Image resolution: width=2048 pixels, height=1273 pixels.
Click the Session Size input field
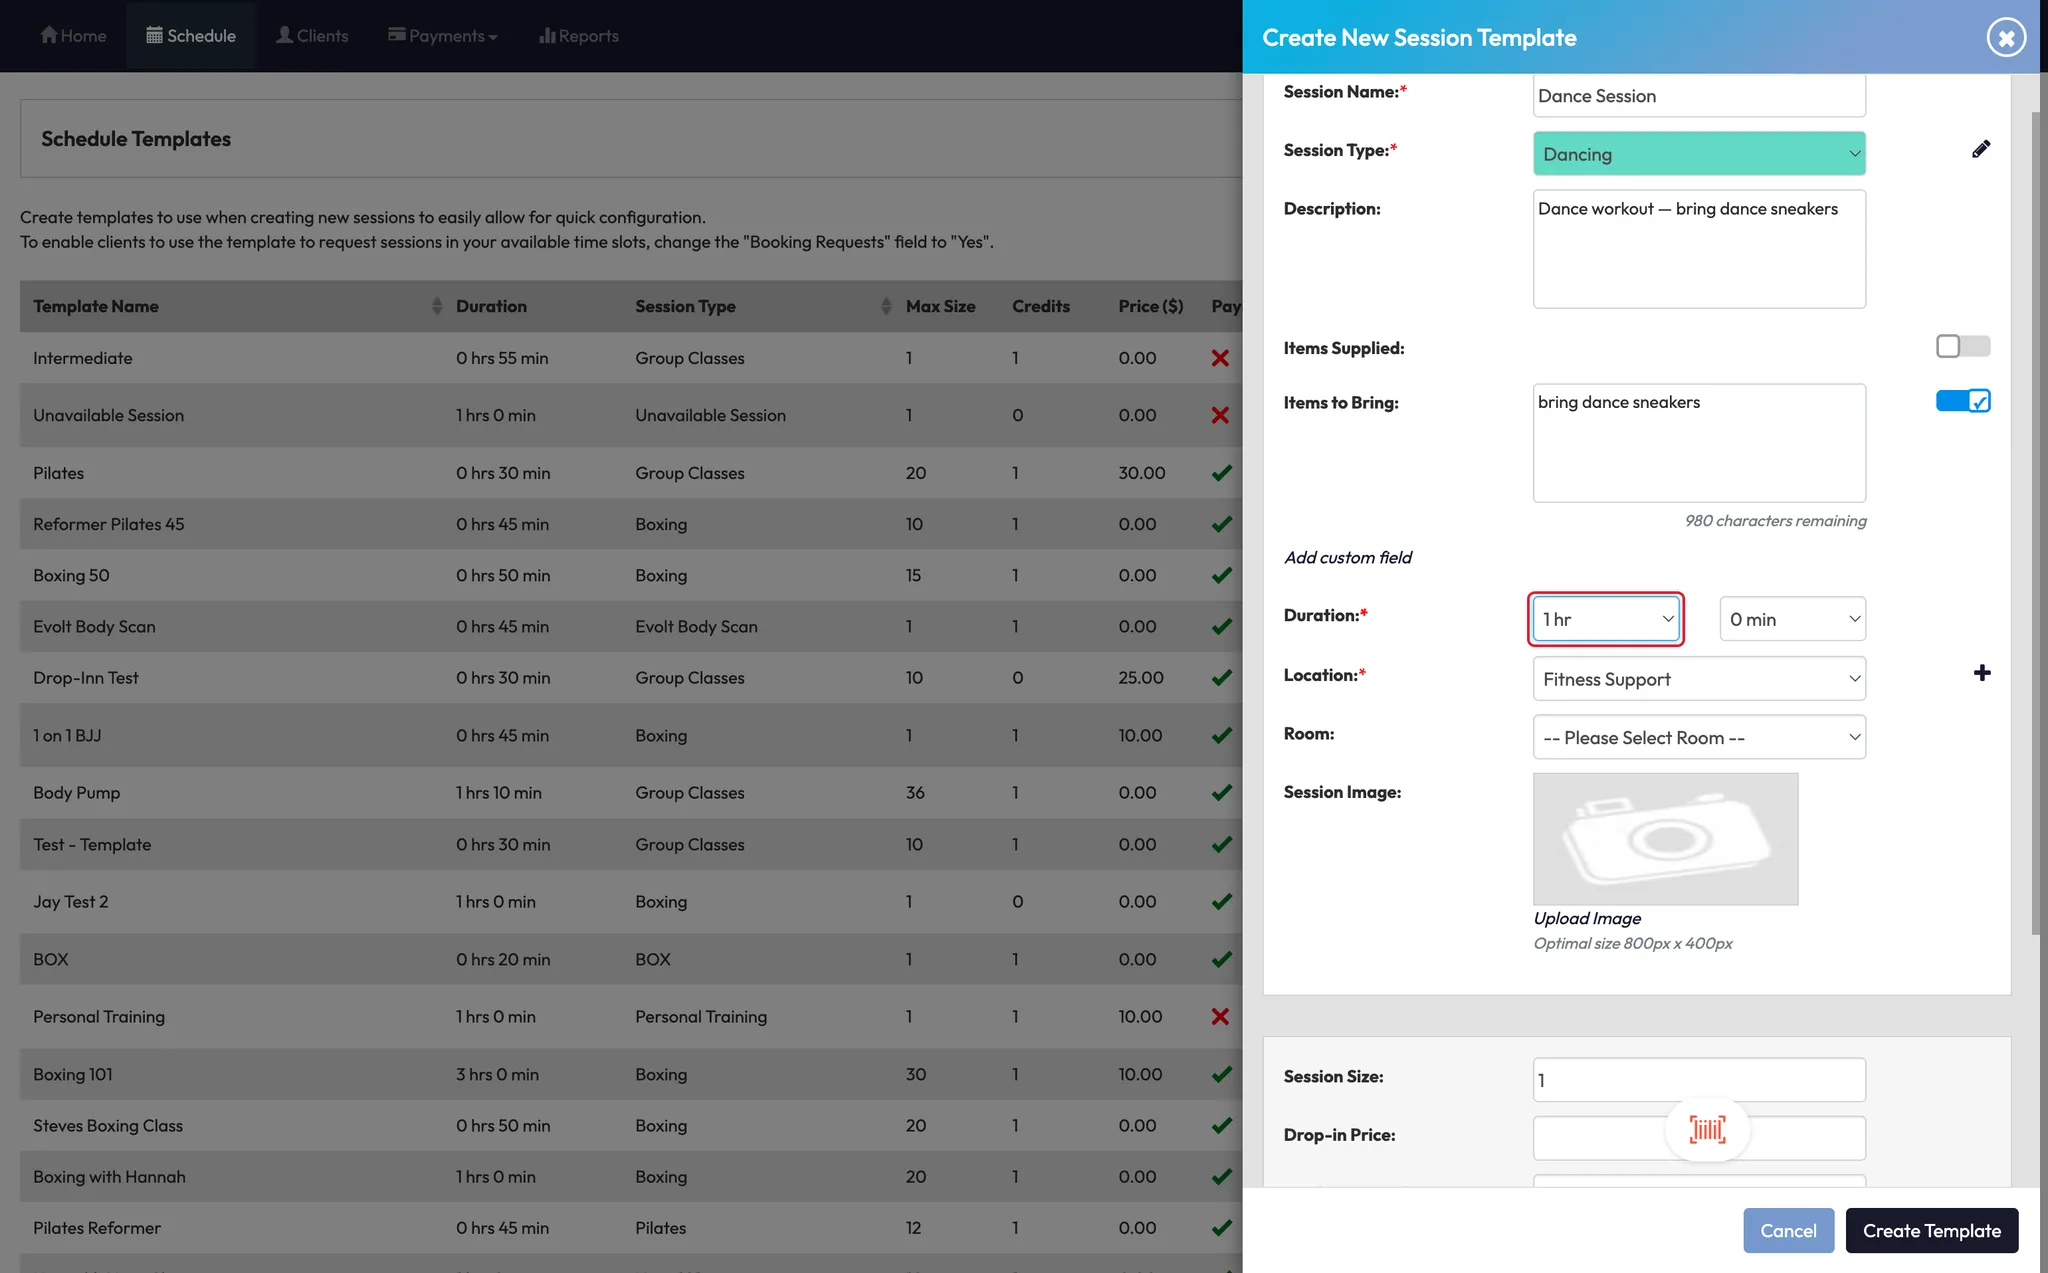[x=1698, y=1080]
